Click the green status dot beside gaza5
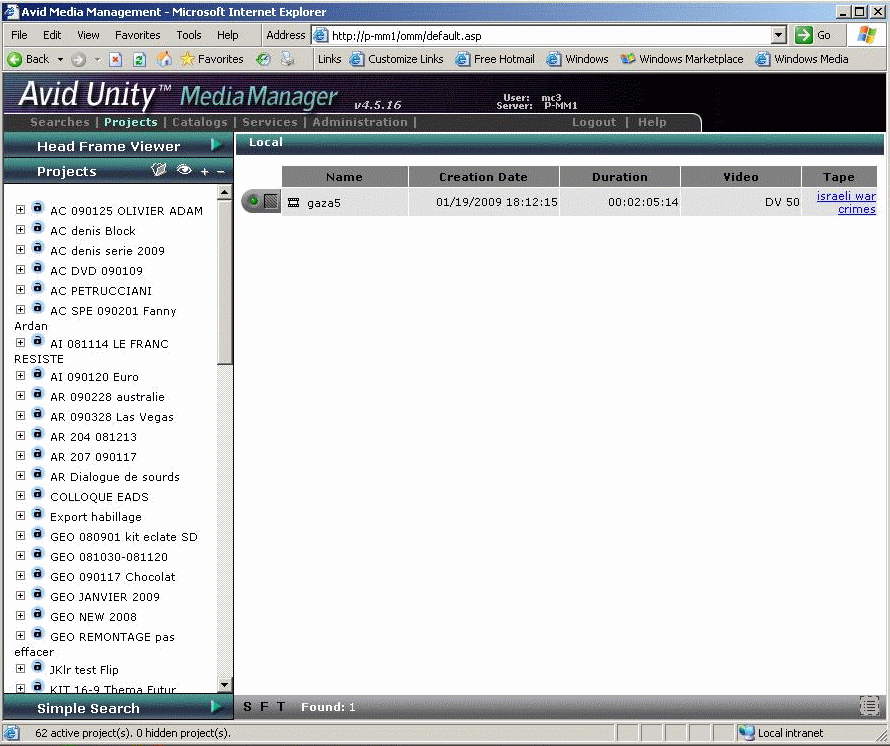The width and height of the screenshot is (890, 746). 254,201
